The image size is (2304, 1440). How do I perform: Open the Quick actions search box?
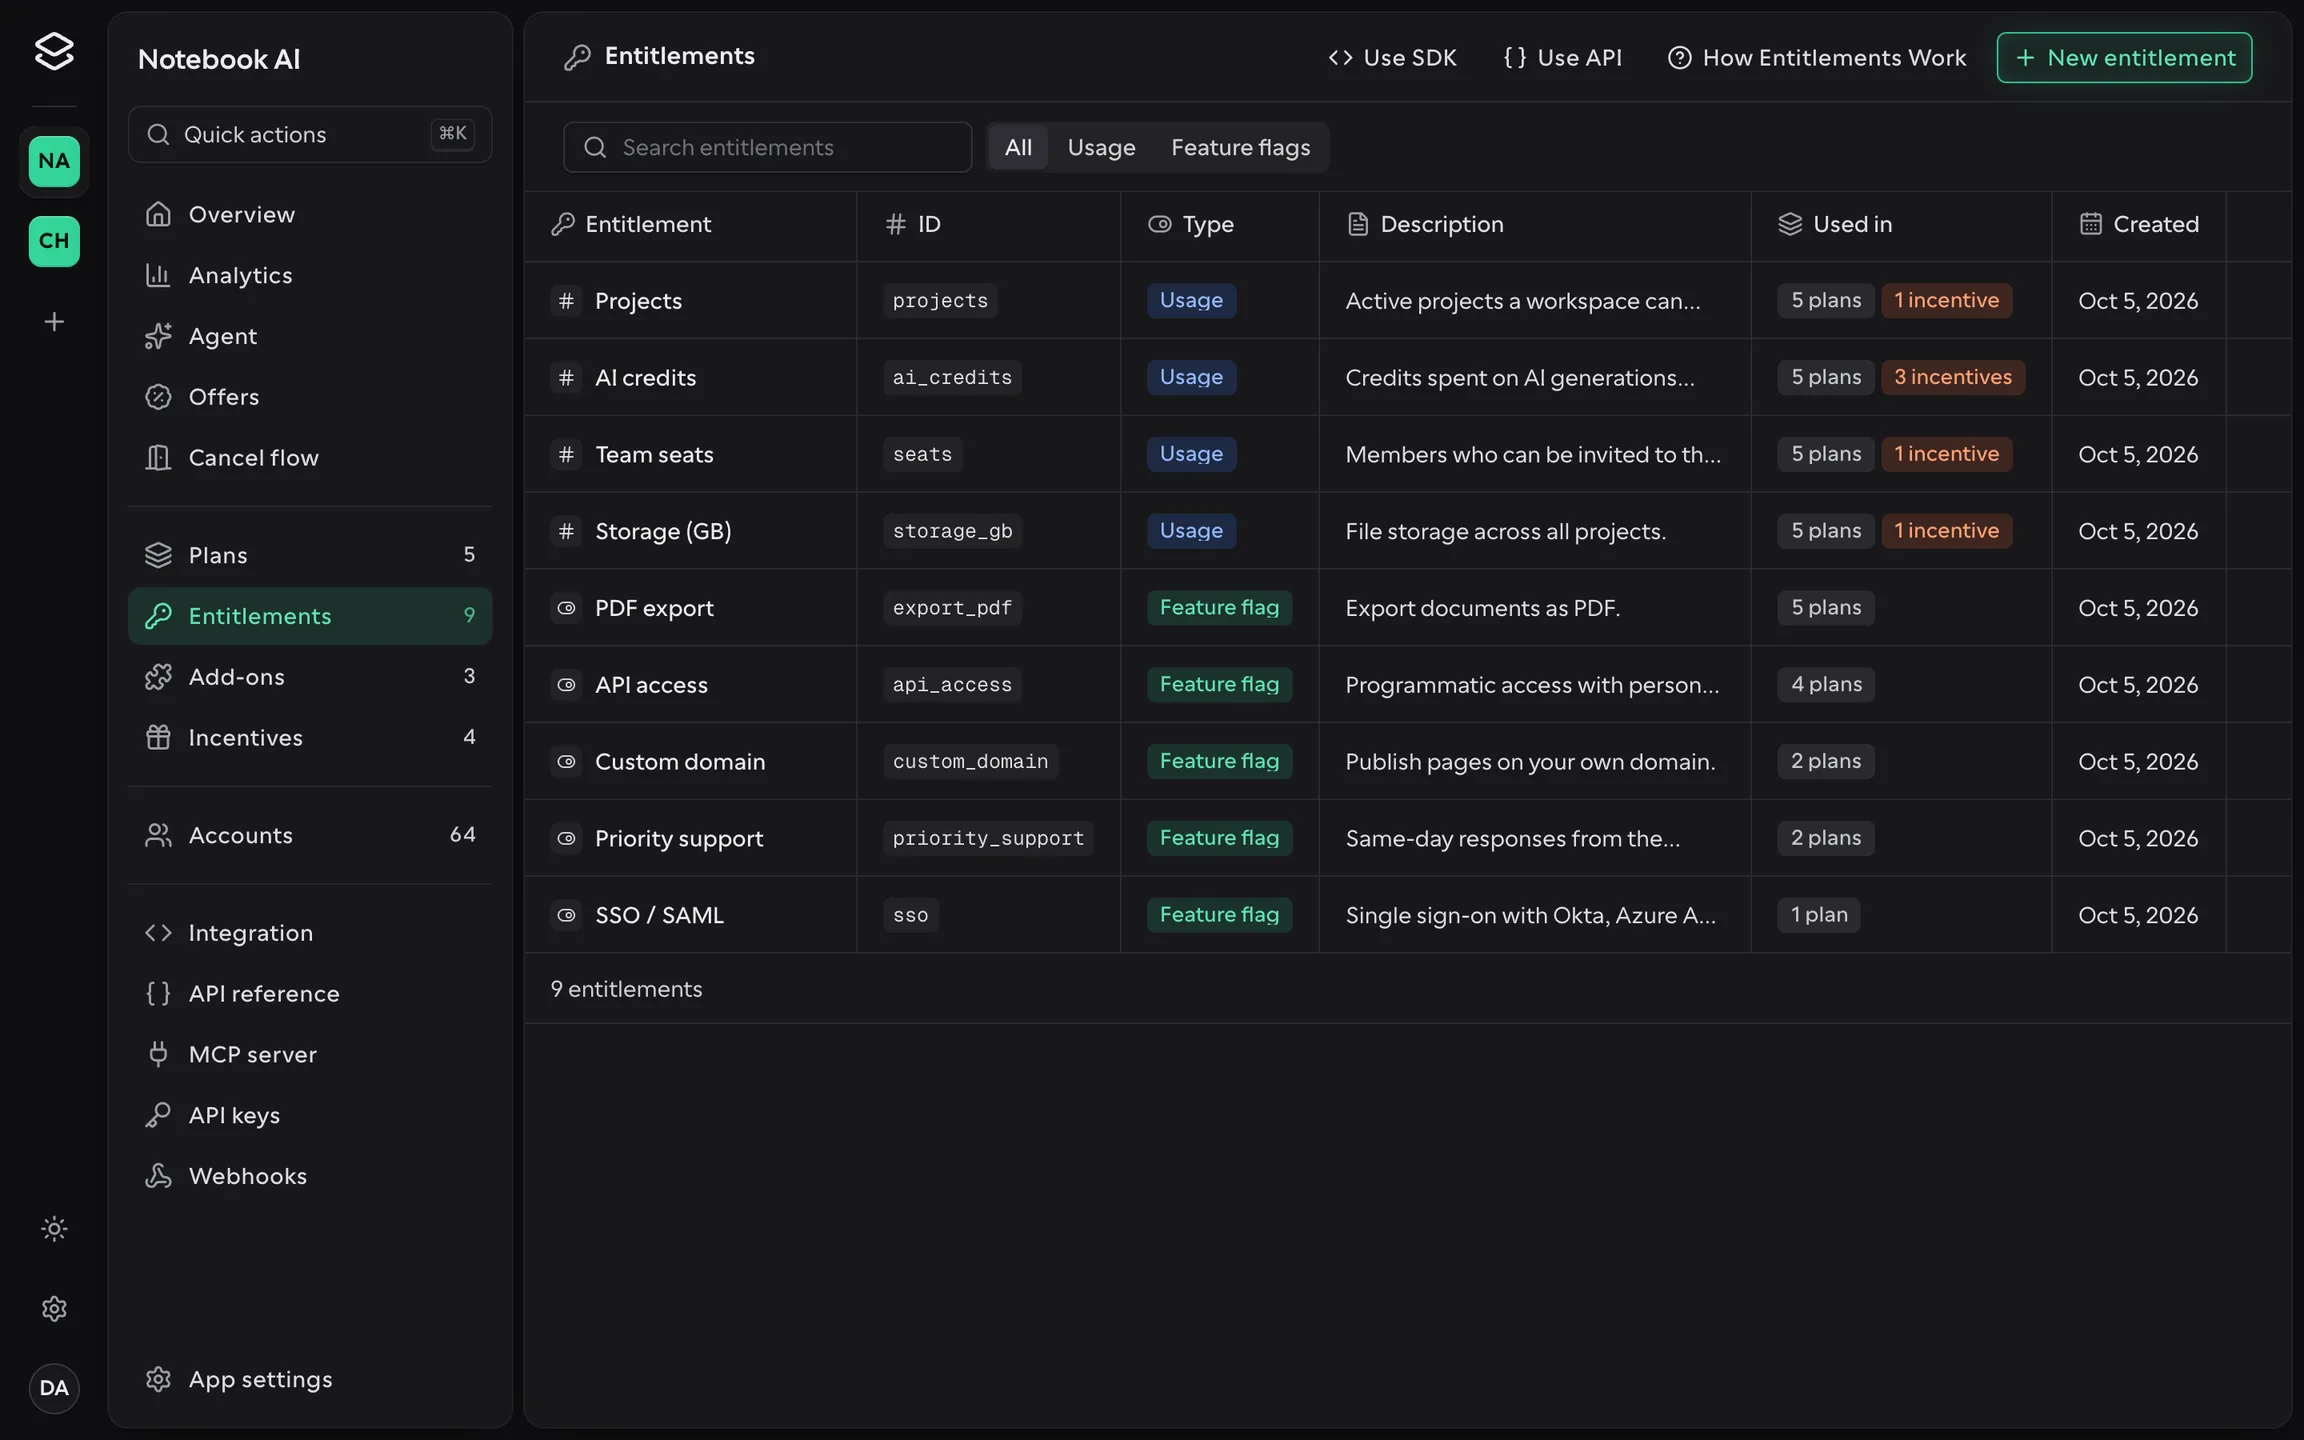310,134
